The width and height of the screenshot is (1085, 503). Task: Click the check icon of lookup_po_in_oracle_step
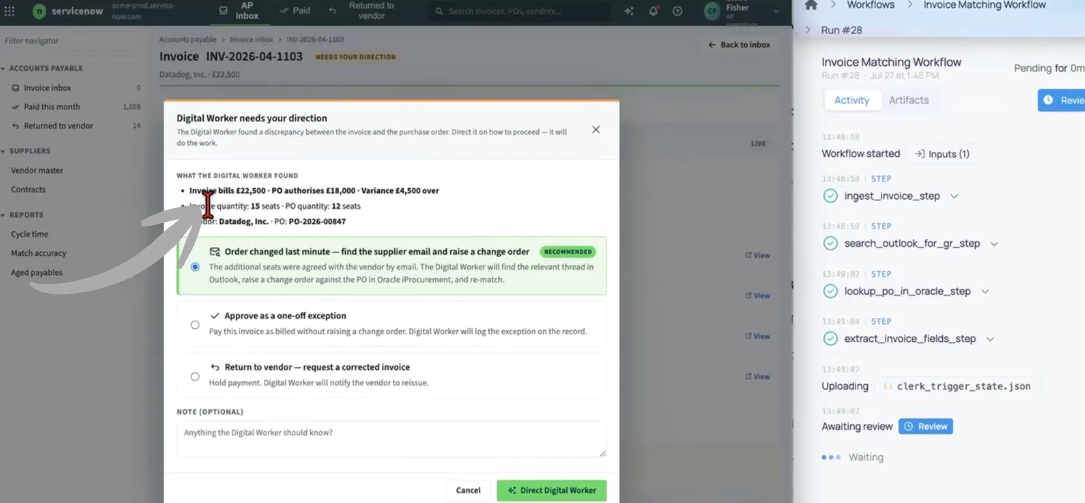point(830,292)
